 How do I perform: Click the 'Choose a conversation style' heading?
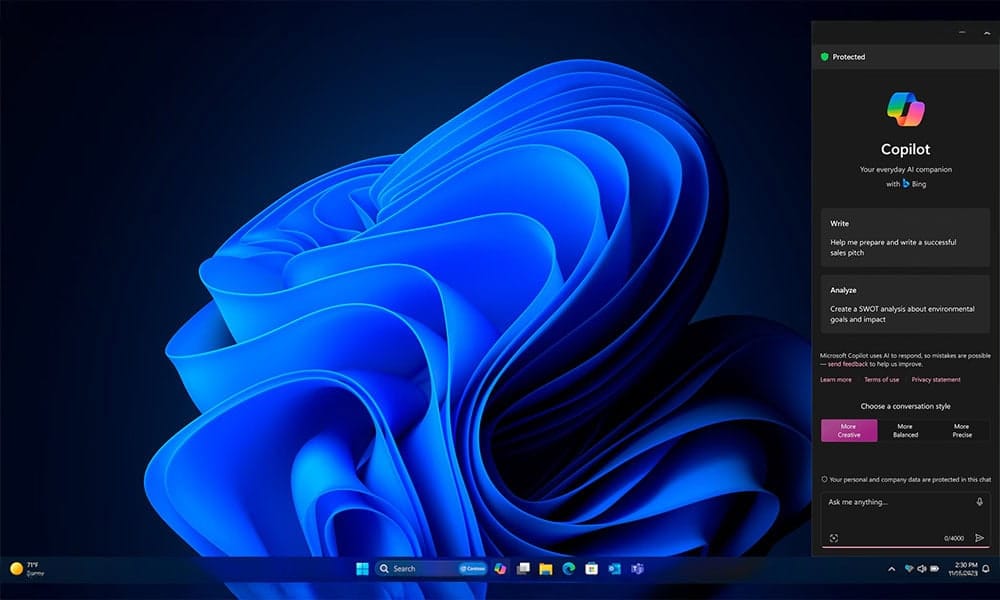pos(906,406)
